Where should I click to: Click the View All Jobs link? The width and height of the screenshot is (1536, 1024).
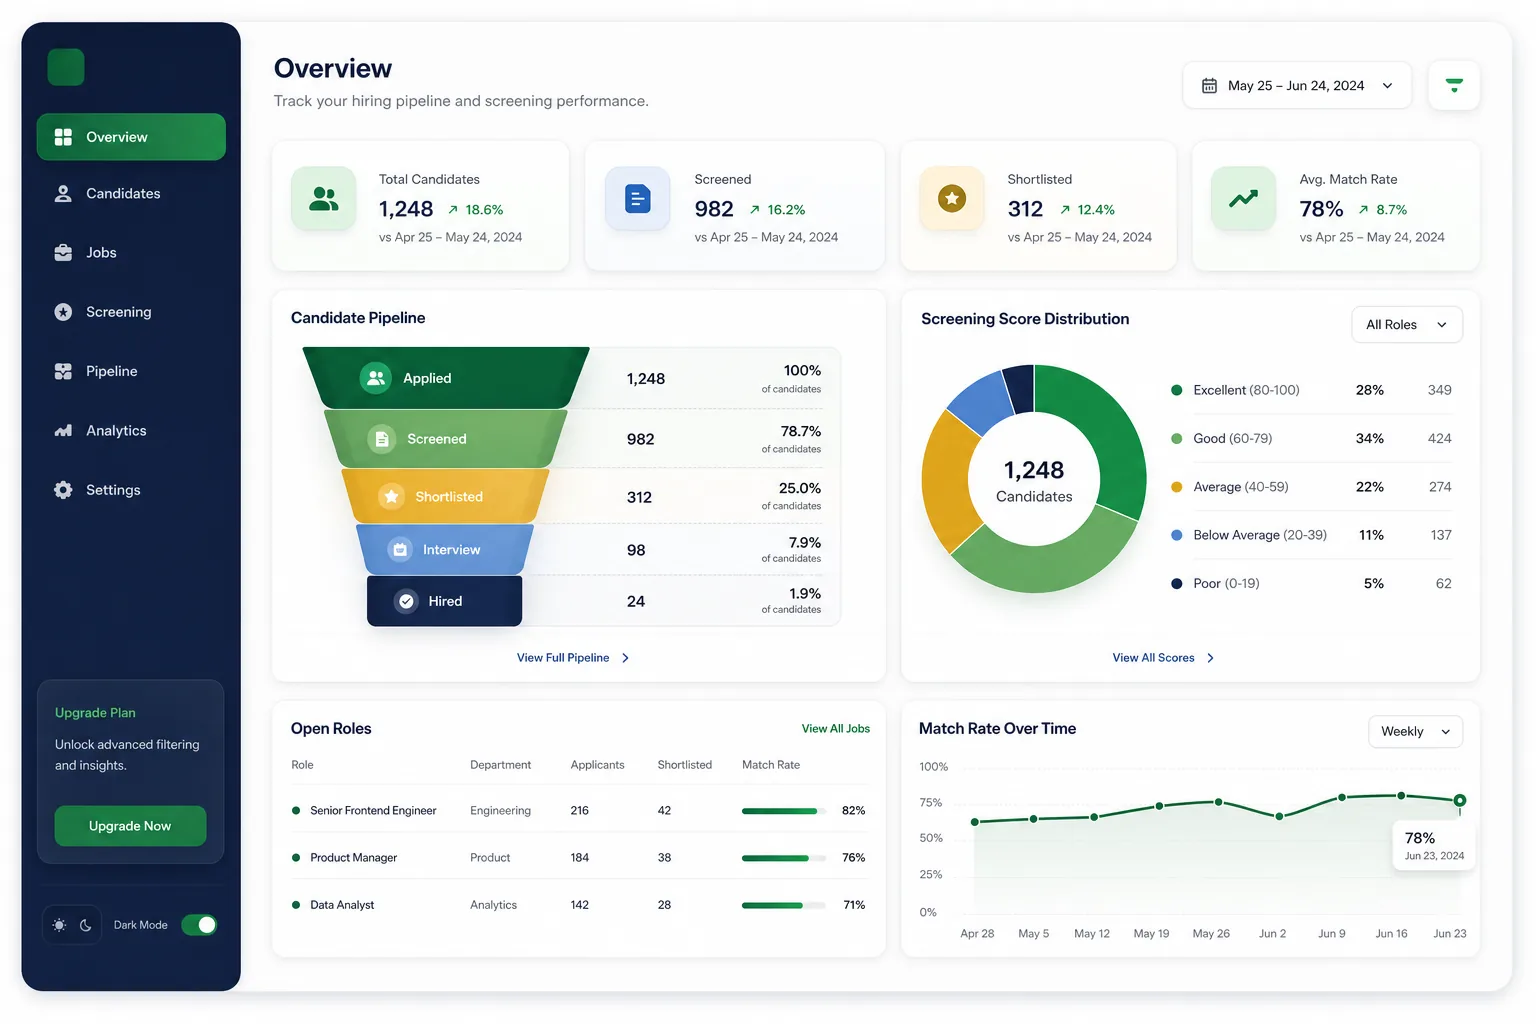coord(836,729)
